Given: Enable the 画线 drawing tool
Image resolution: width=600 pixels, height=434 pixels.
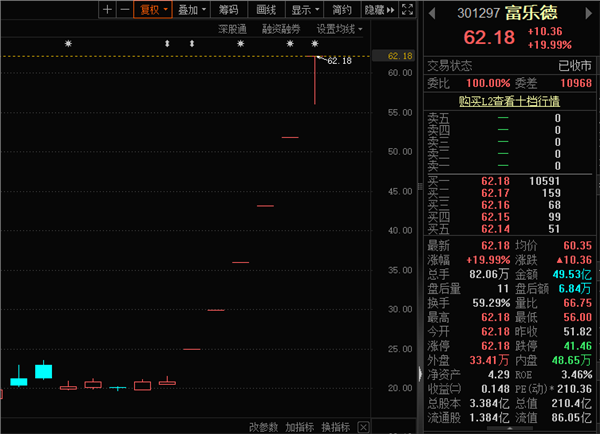Looking at the screenshot, I should pos(266,9).
